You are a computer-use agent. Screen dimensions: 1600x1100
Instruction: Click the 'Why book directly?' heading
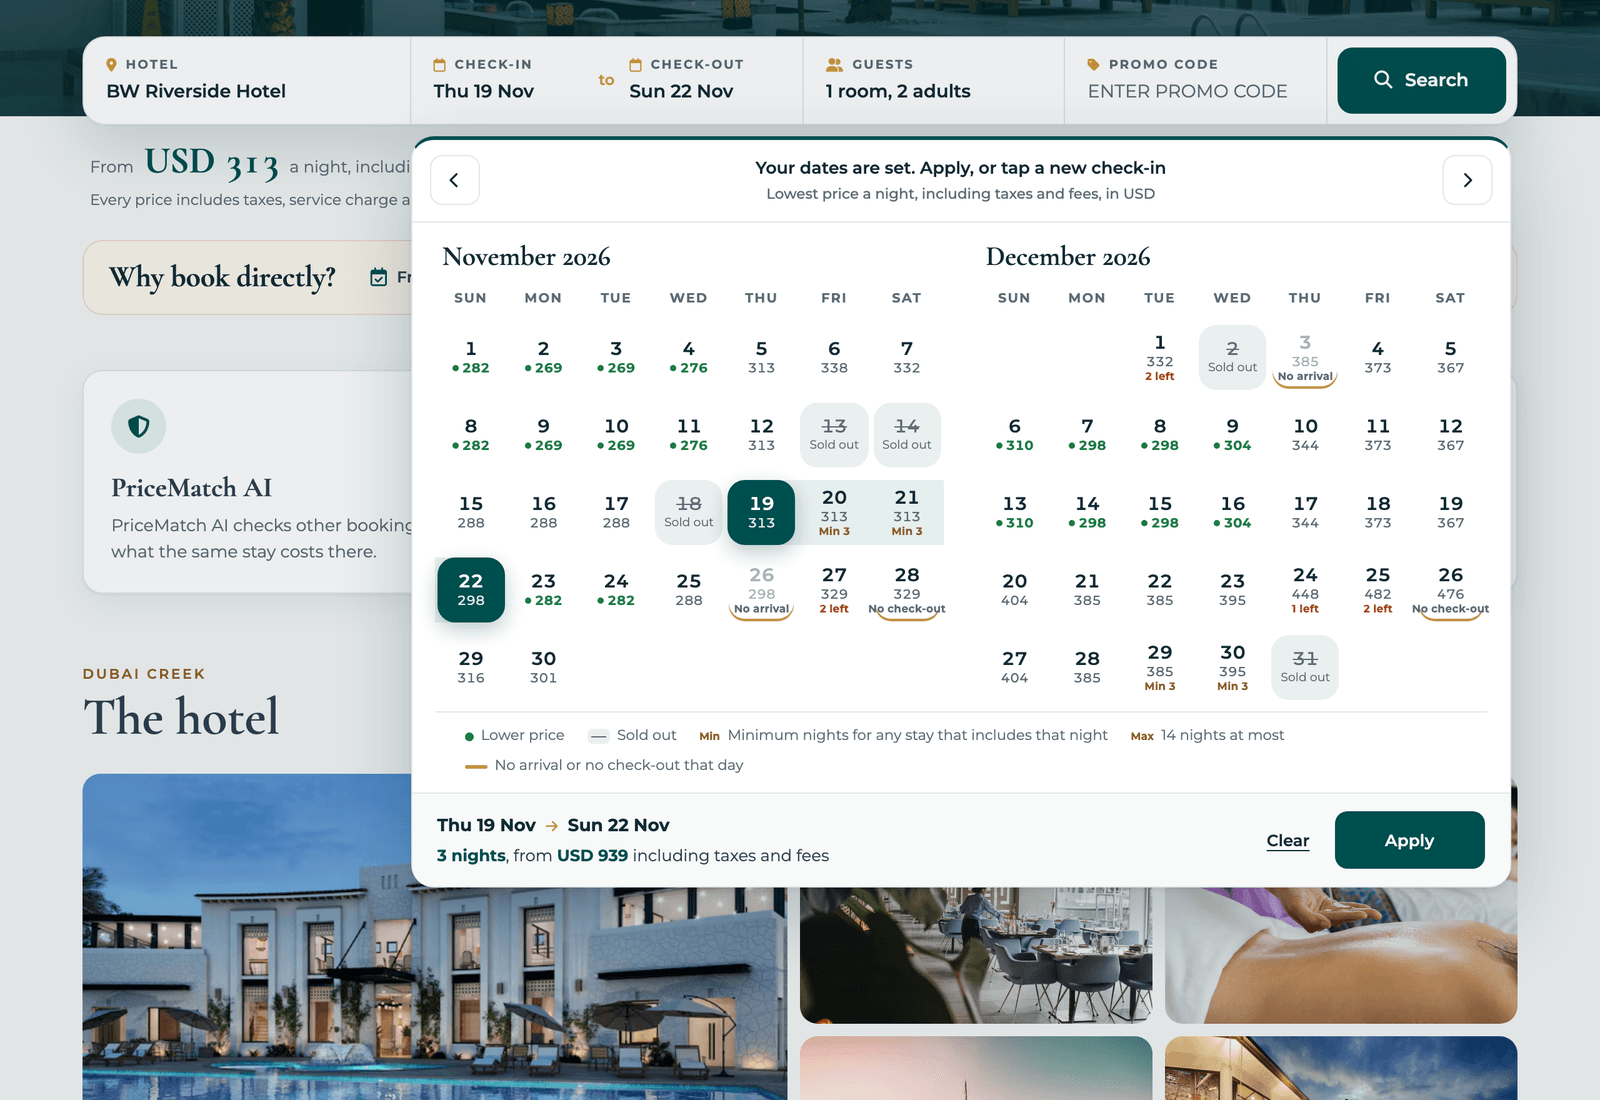pos(222,277)
